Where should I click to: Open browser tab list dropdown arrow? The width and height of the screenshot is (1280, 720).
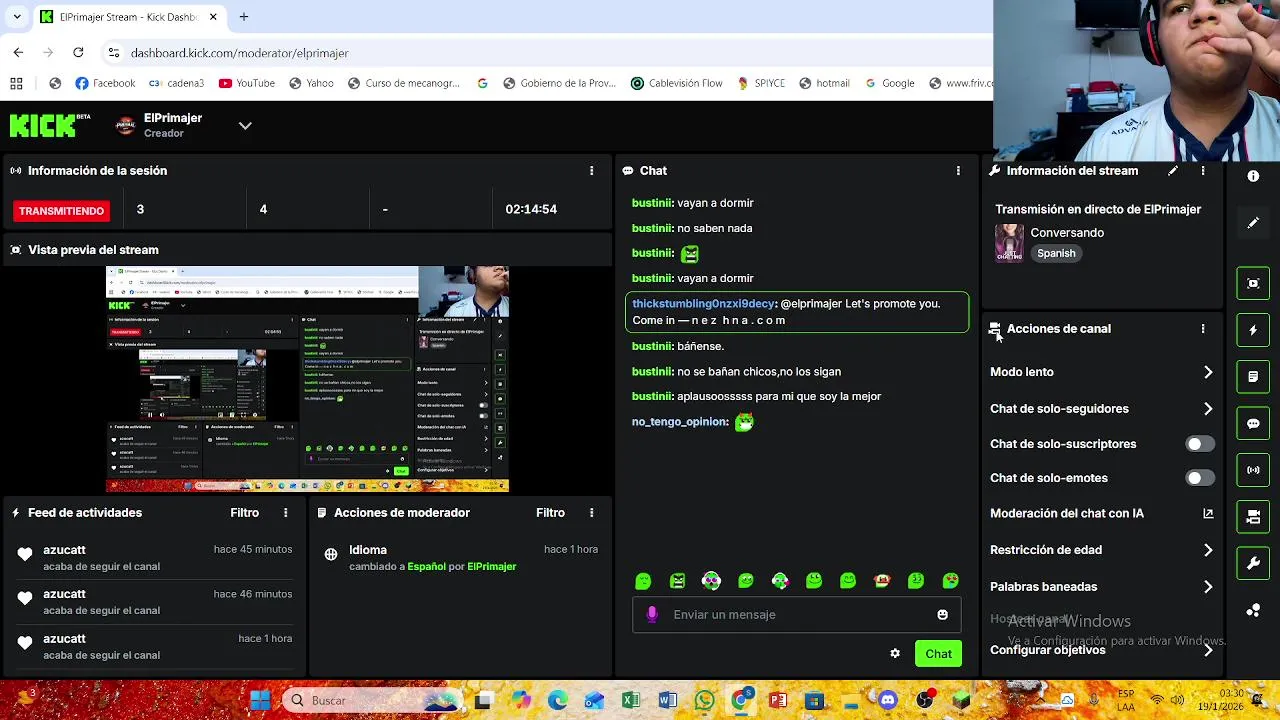pyautogui.click(x=16, y=17)
